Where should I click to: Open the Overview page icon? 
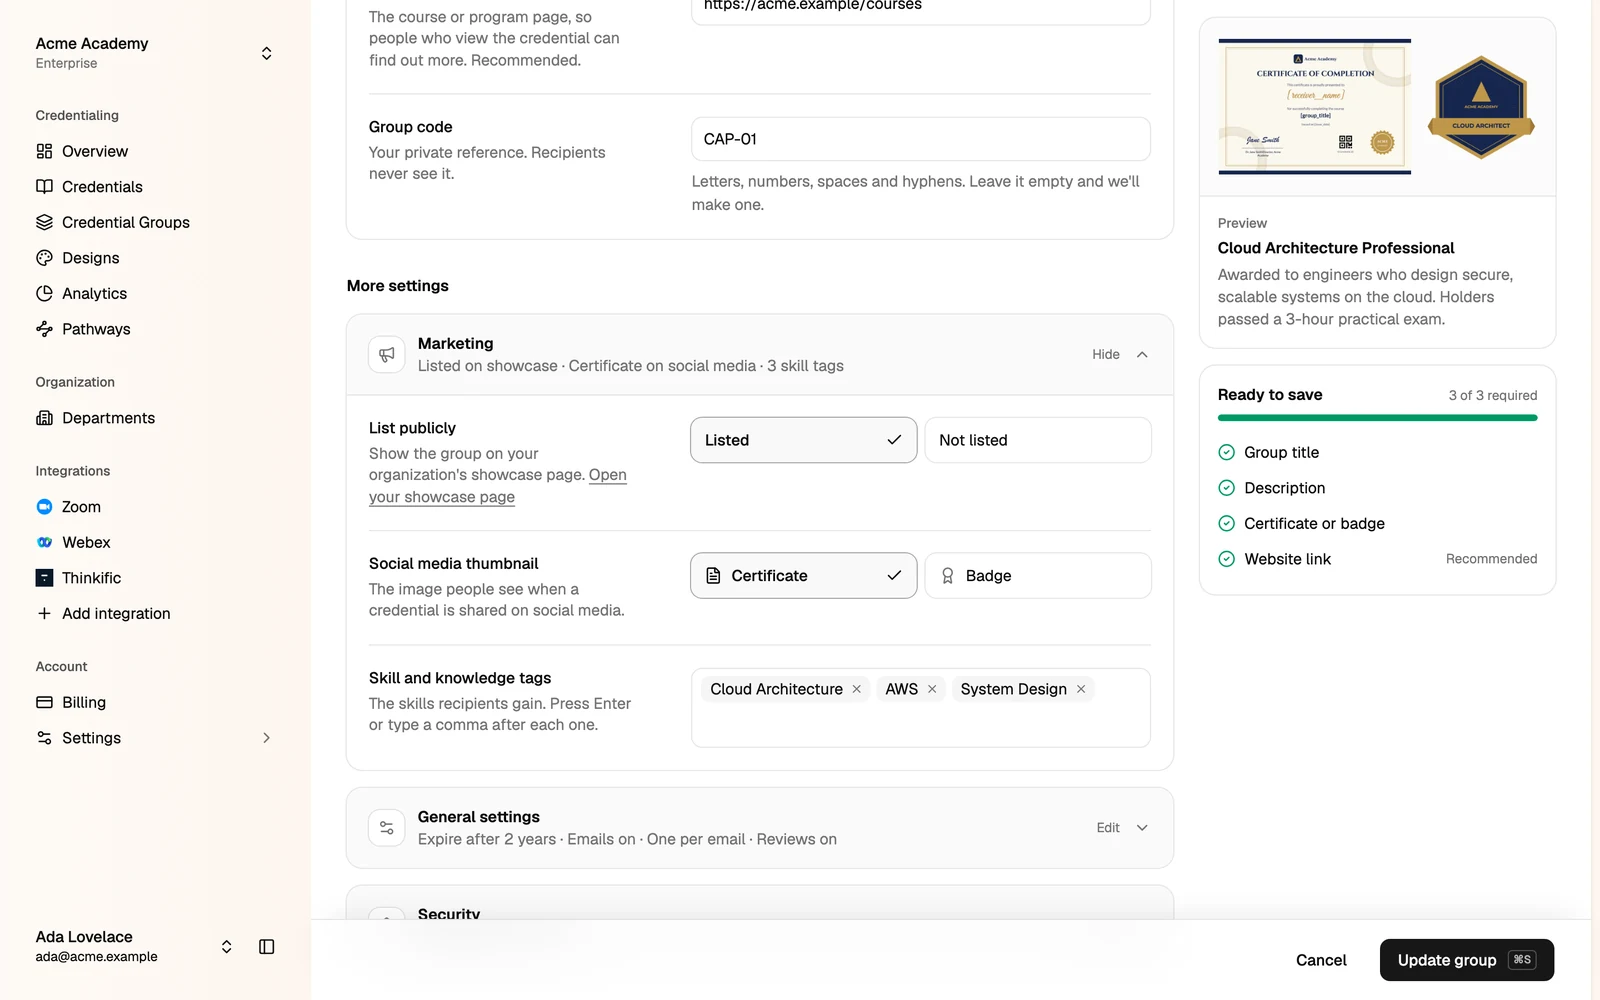tap(44, 151)
